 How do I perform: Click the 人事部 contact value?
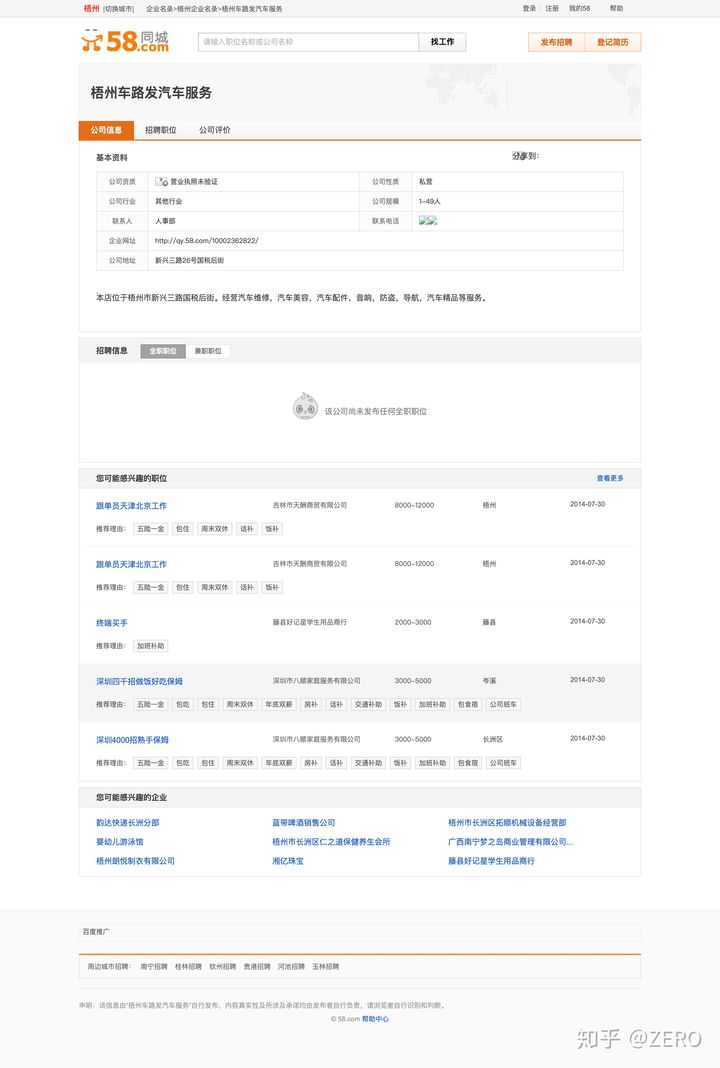click(165, 221)
